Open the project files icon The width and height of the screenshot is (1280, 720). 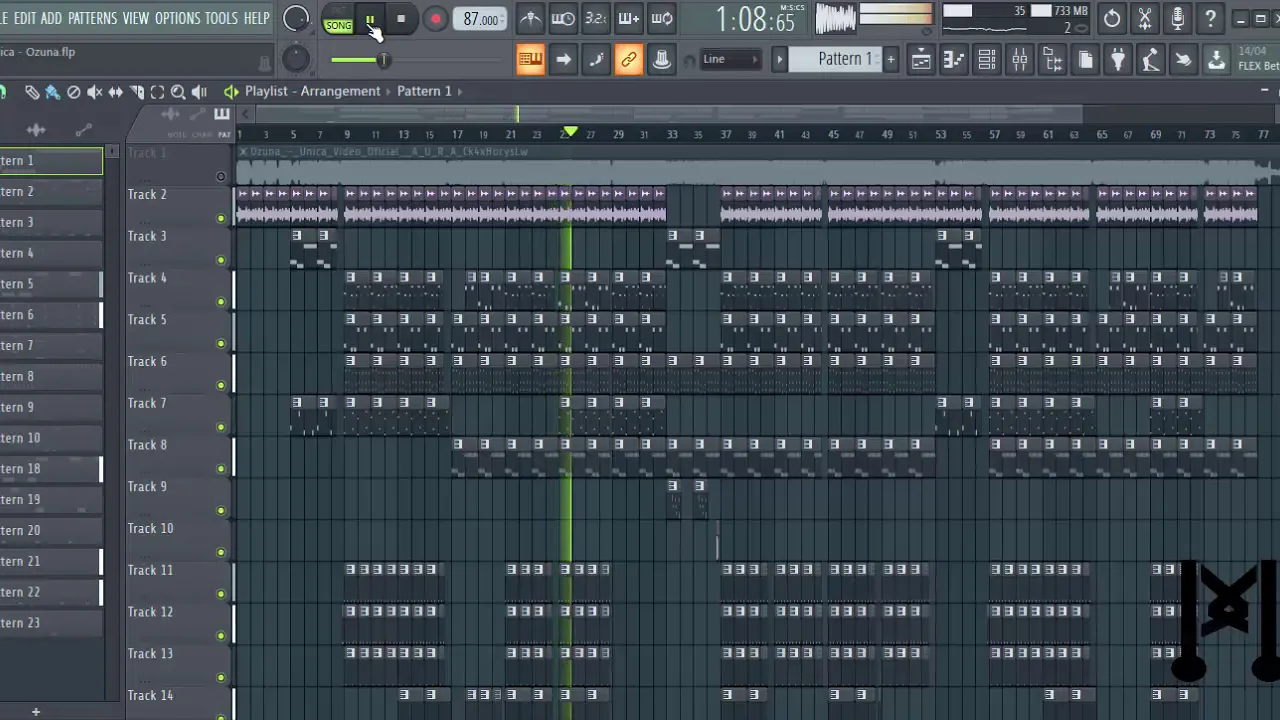(1086, 60)
